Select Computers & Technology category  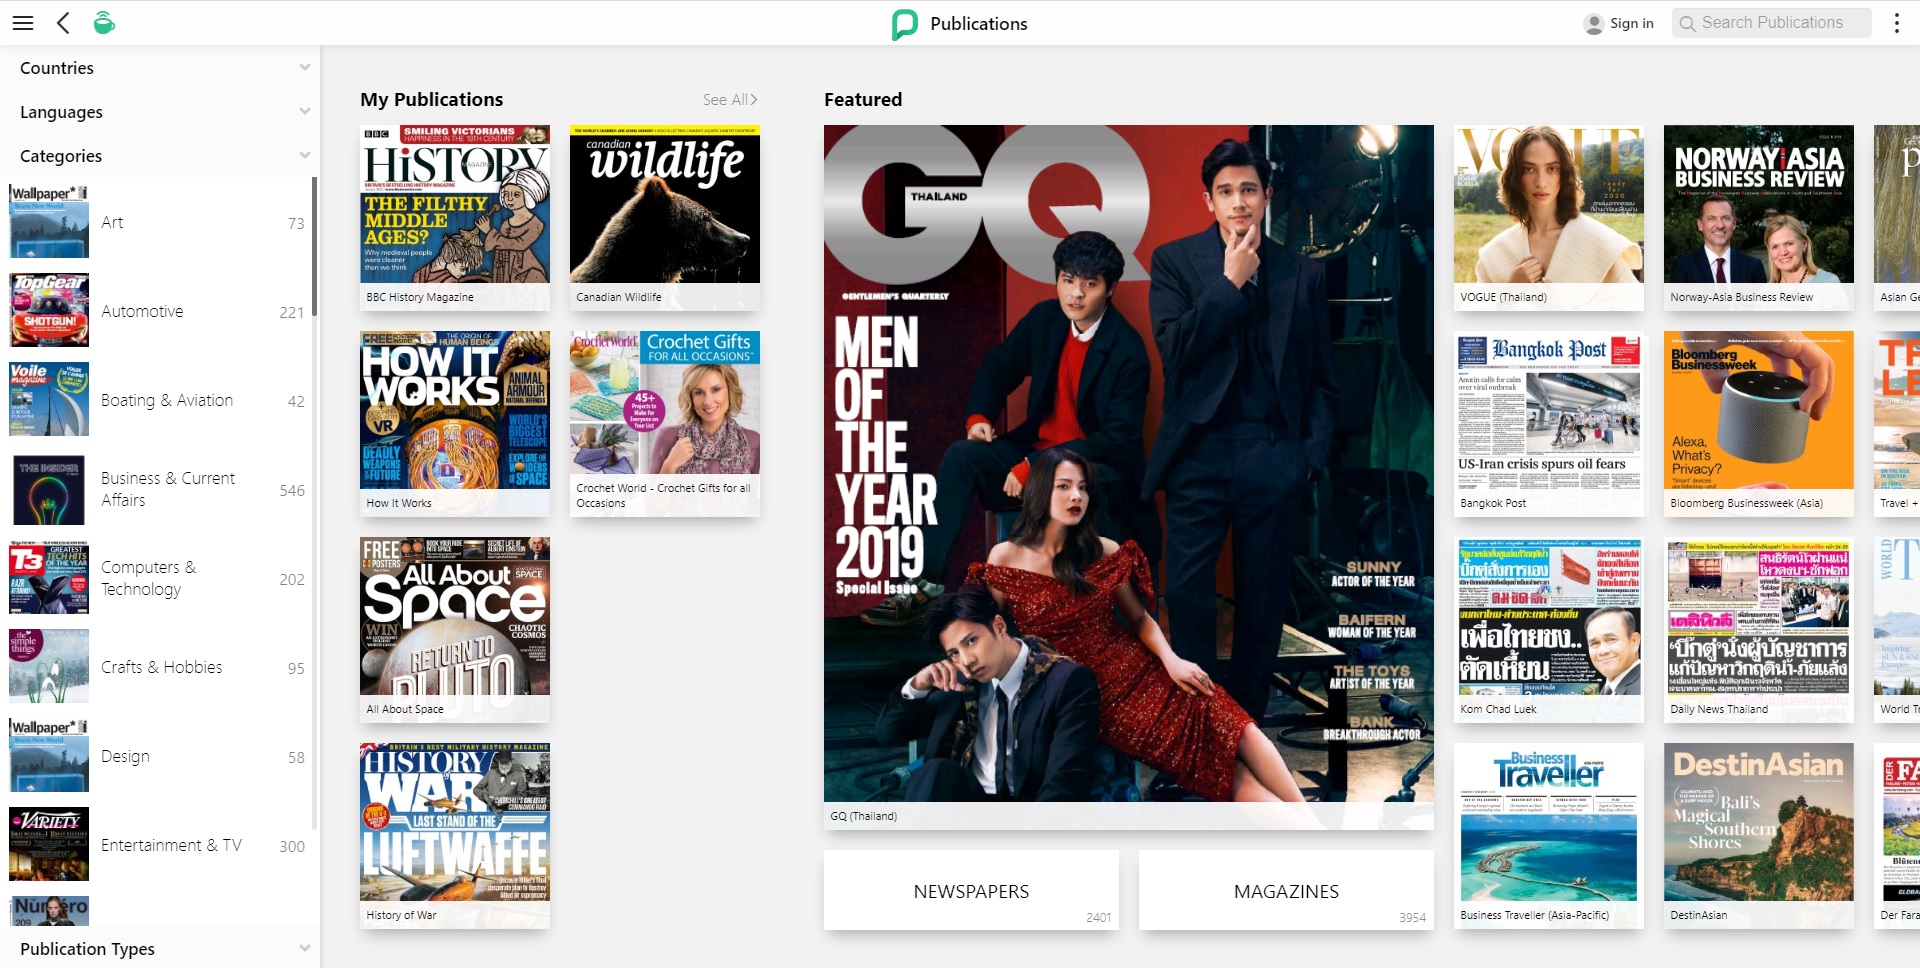156,578
